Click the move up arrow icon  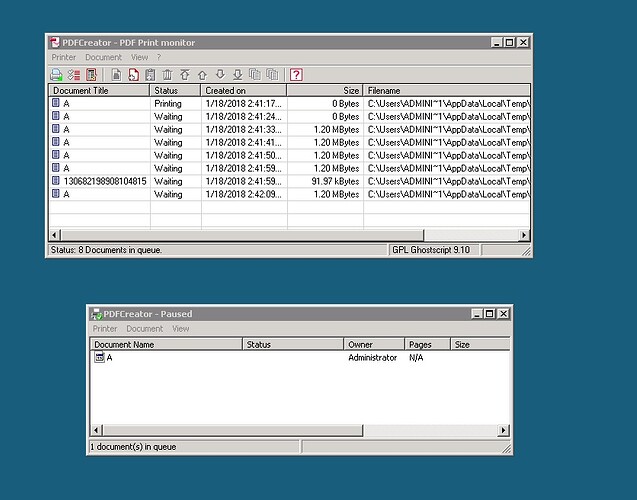click(x=202, y=75)
